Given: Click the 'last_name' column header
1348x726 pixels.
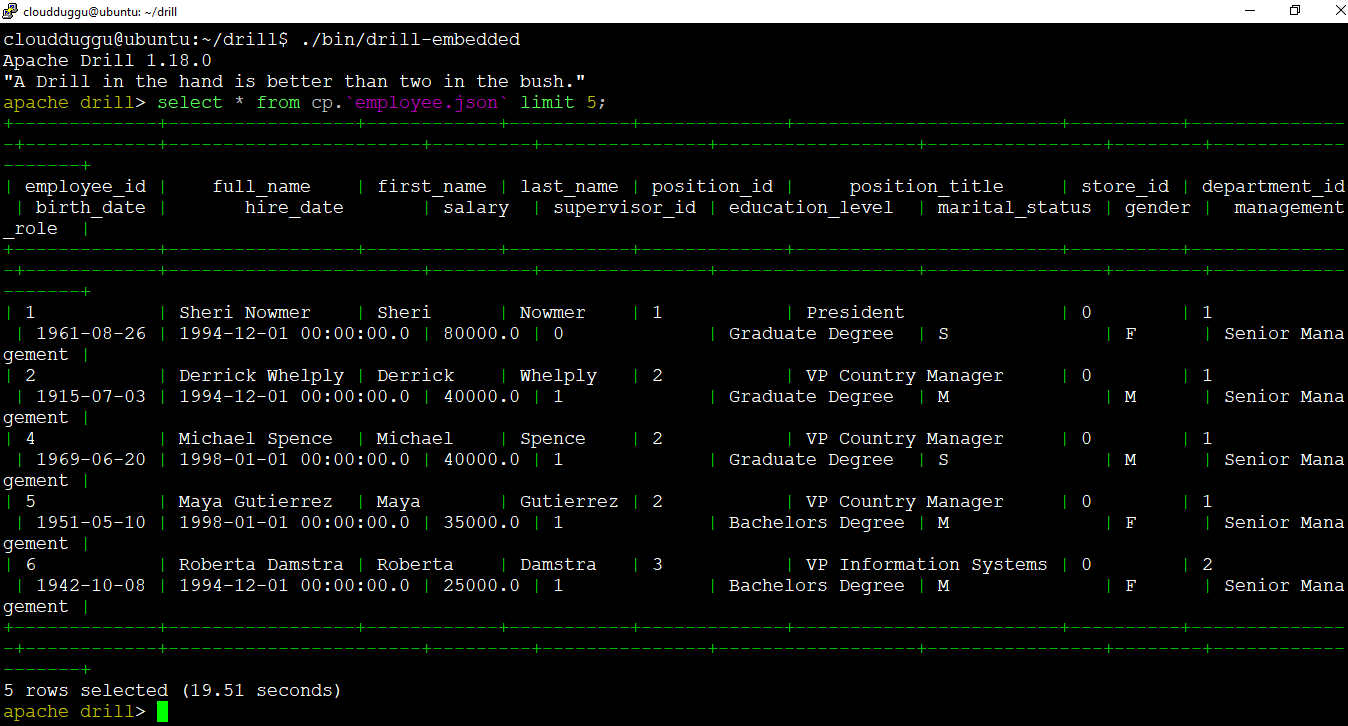Looking at the screenshot, I should click(569, 187).
